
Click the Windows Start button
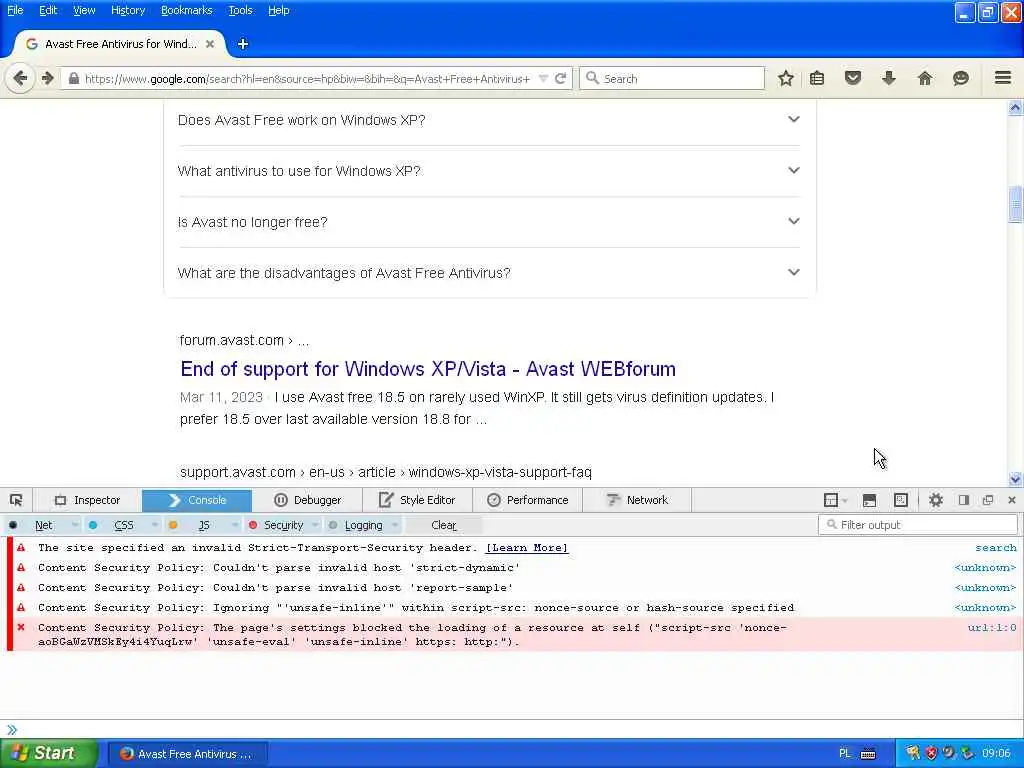pyautogui.click(x=49, y=754)
